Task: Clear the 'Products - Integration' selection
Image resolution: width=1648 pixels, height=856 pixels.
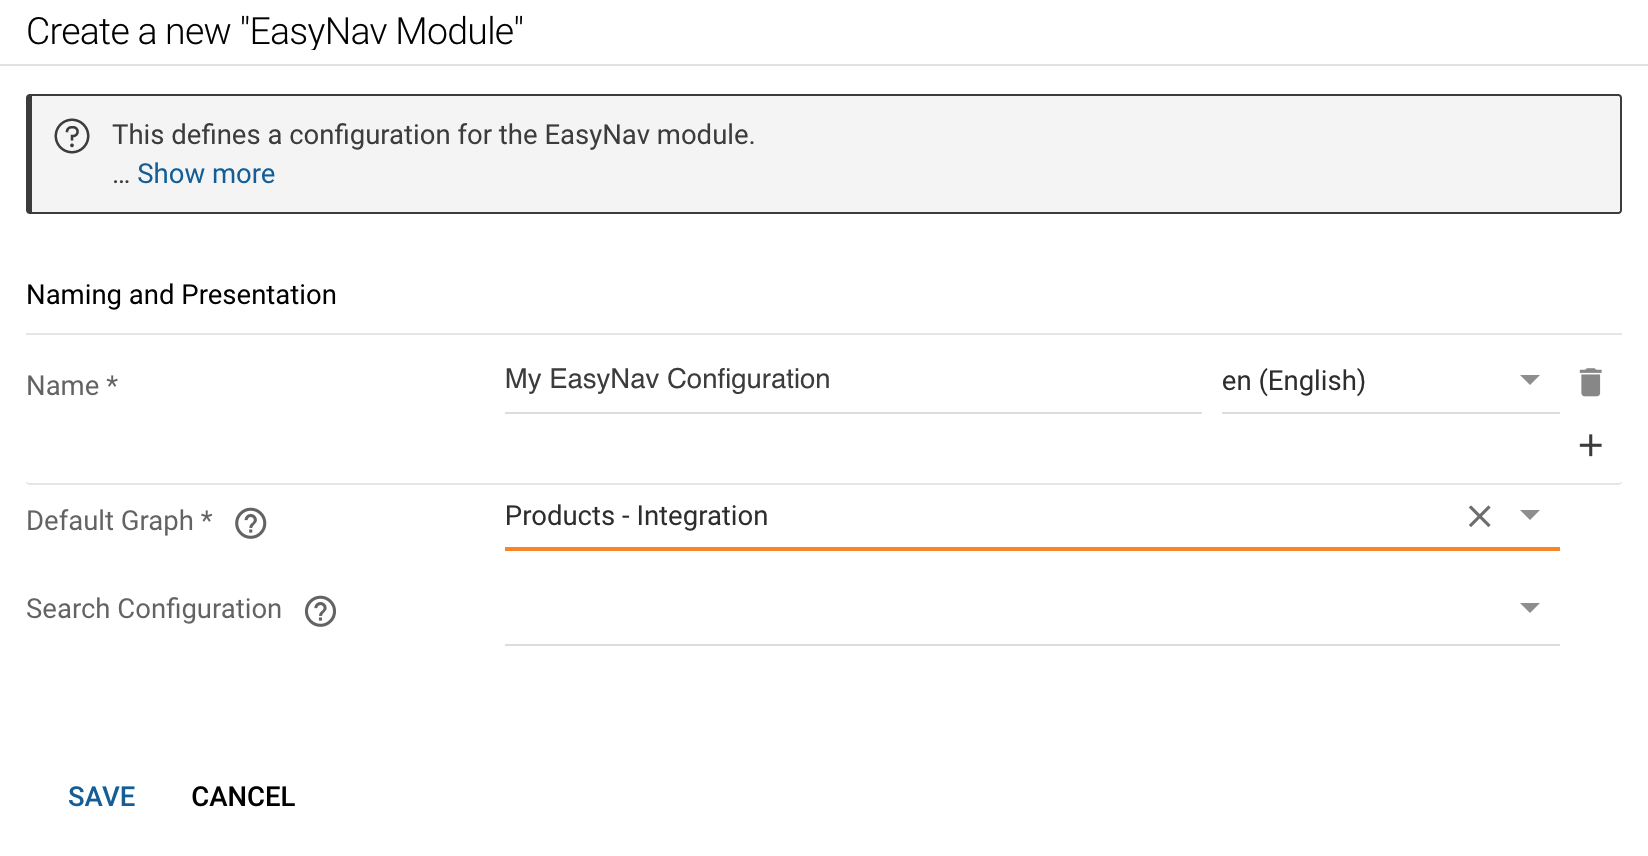Action: [x=1479, y=516]
